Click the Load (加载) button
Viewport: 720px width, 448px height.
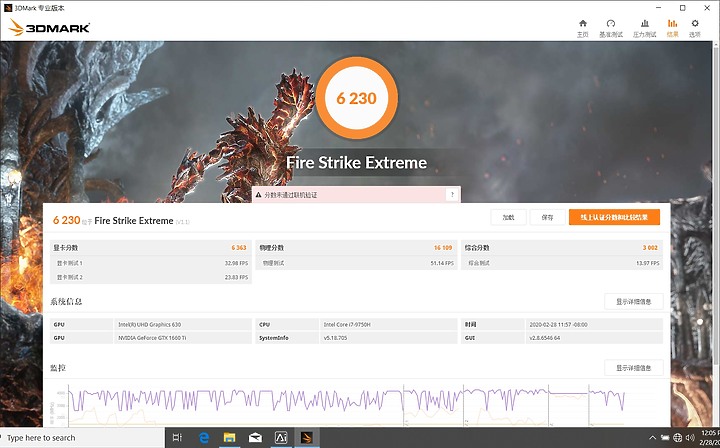[x=508, y=217]
